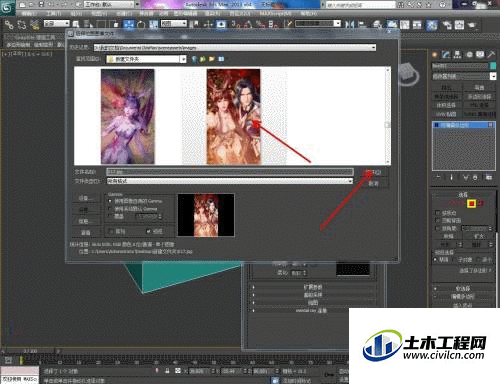Click the object color swatch beside name
Image resolution: width=500 pixels, height=384 pixels.
click(493, 66)
